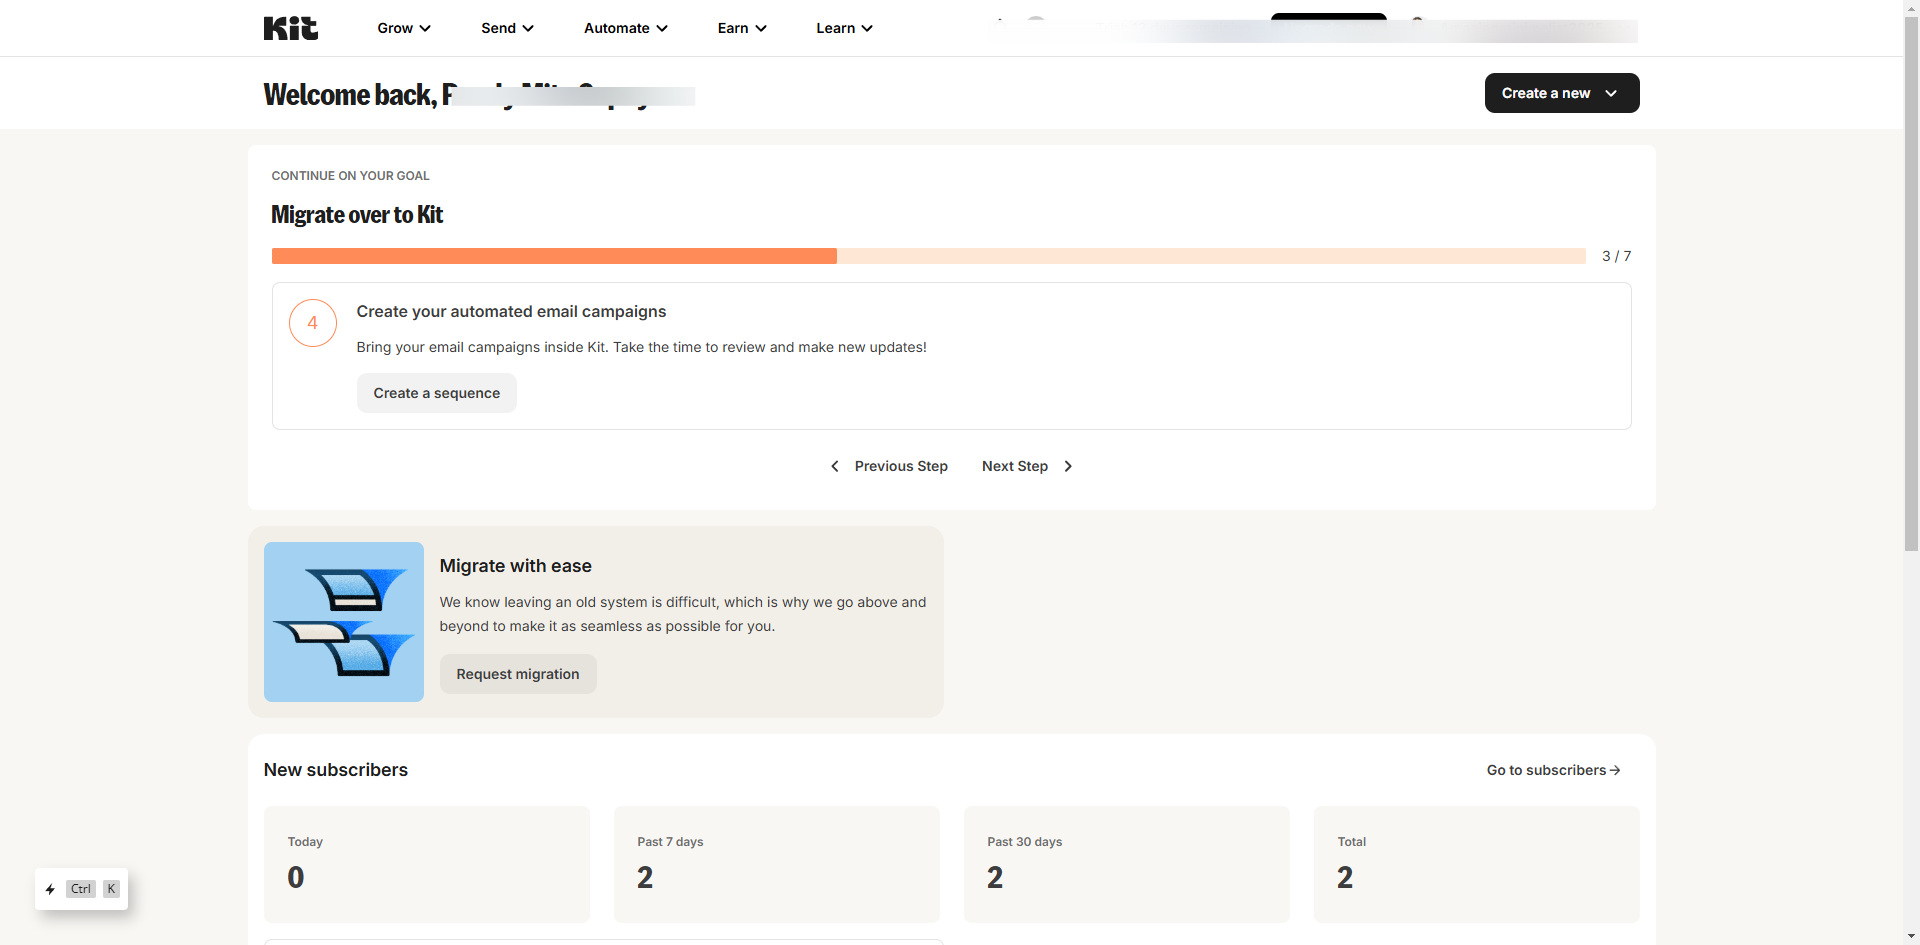
Task: Click the step 4 circle icon
Action: (x=313, y=323)
